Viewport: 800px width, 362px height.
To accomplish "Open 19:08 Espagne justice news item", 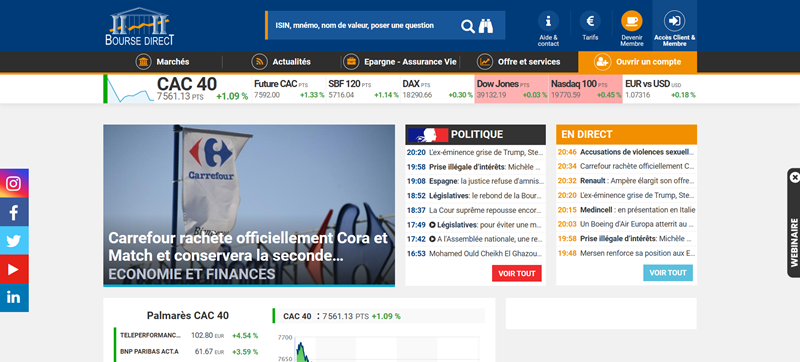I will 476,181.
